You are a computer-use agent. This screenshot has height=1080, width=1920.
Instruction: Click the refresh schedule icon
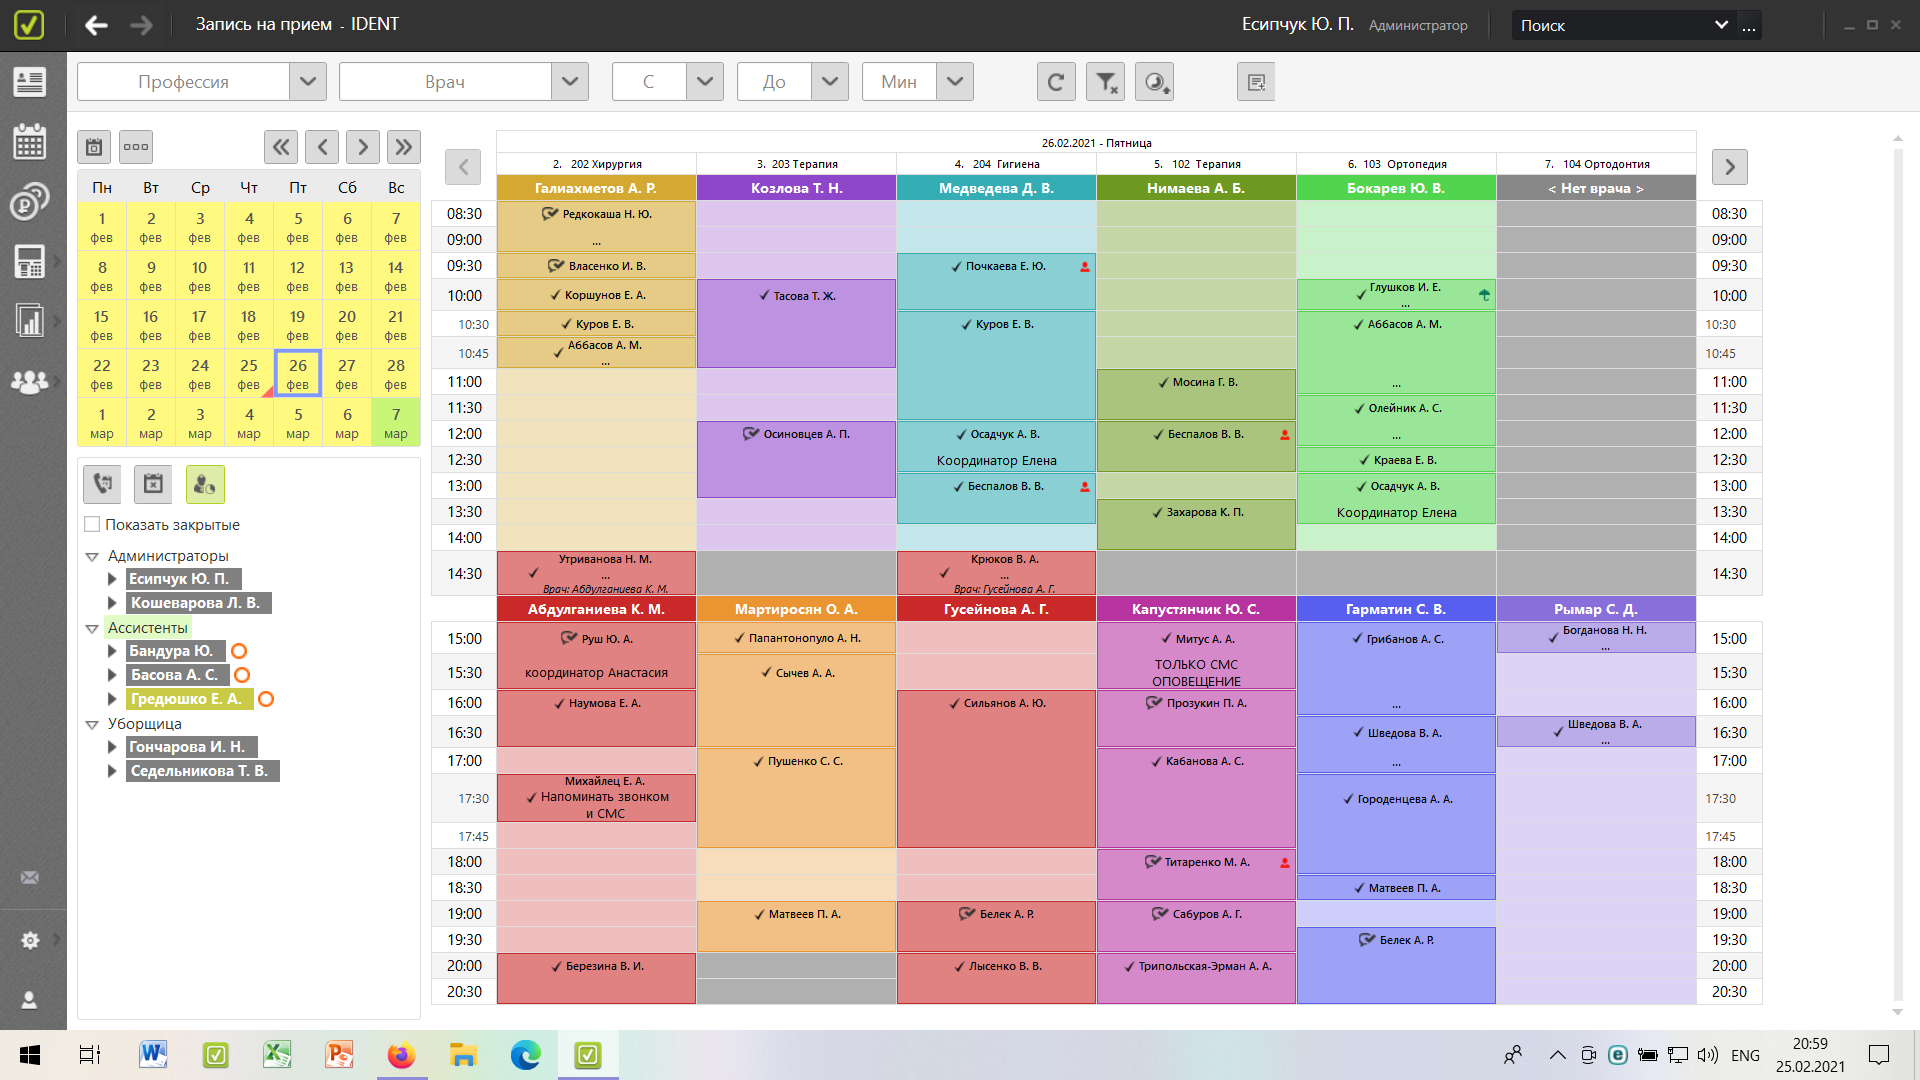coord(1055,82)
